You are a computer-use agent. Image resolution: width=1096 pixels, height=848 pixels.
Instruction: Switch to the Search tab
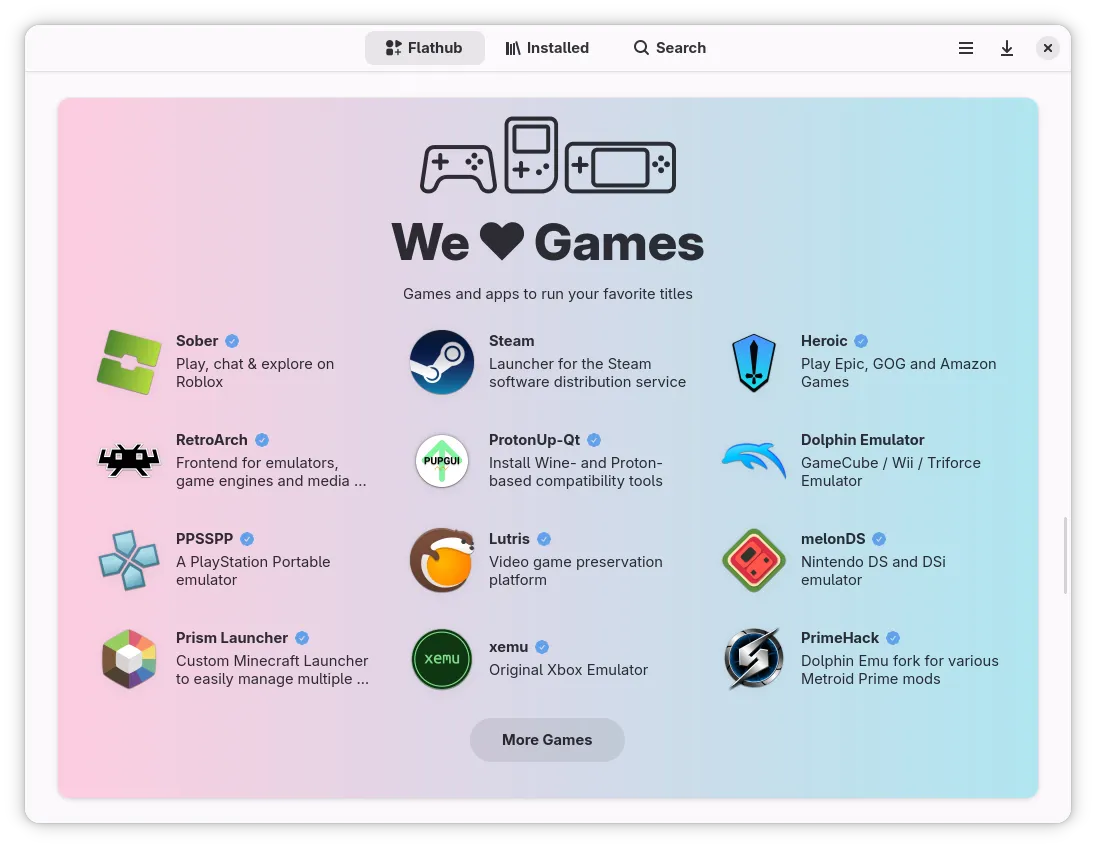click(x=670, y=48)
